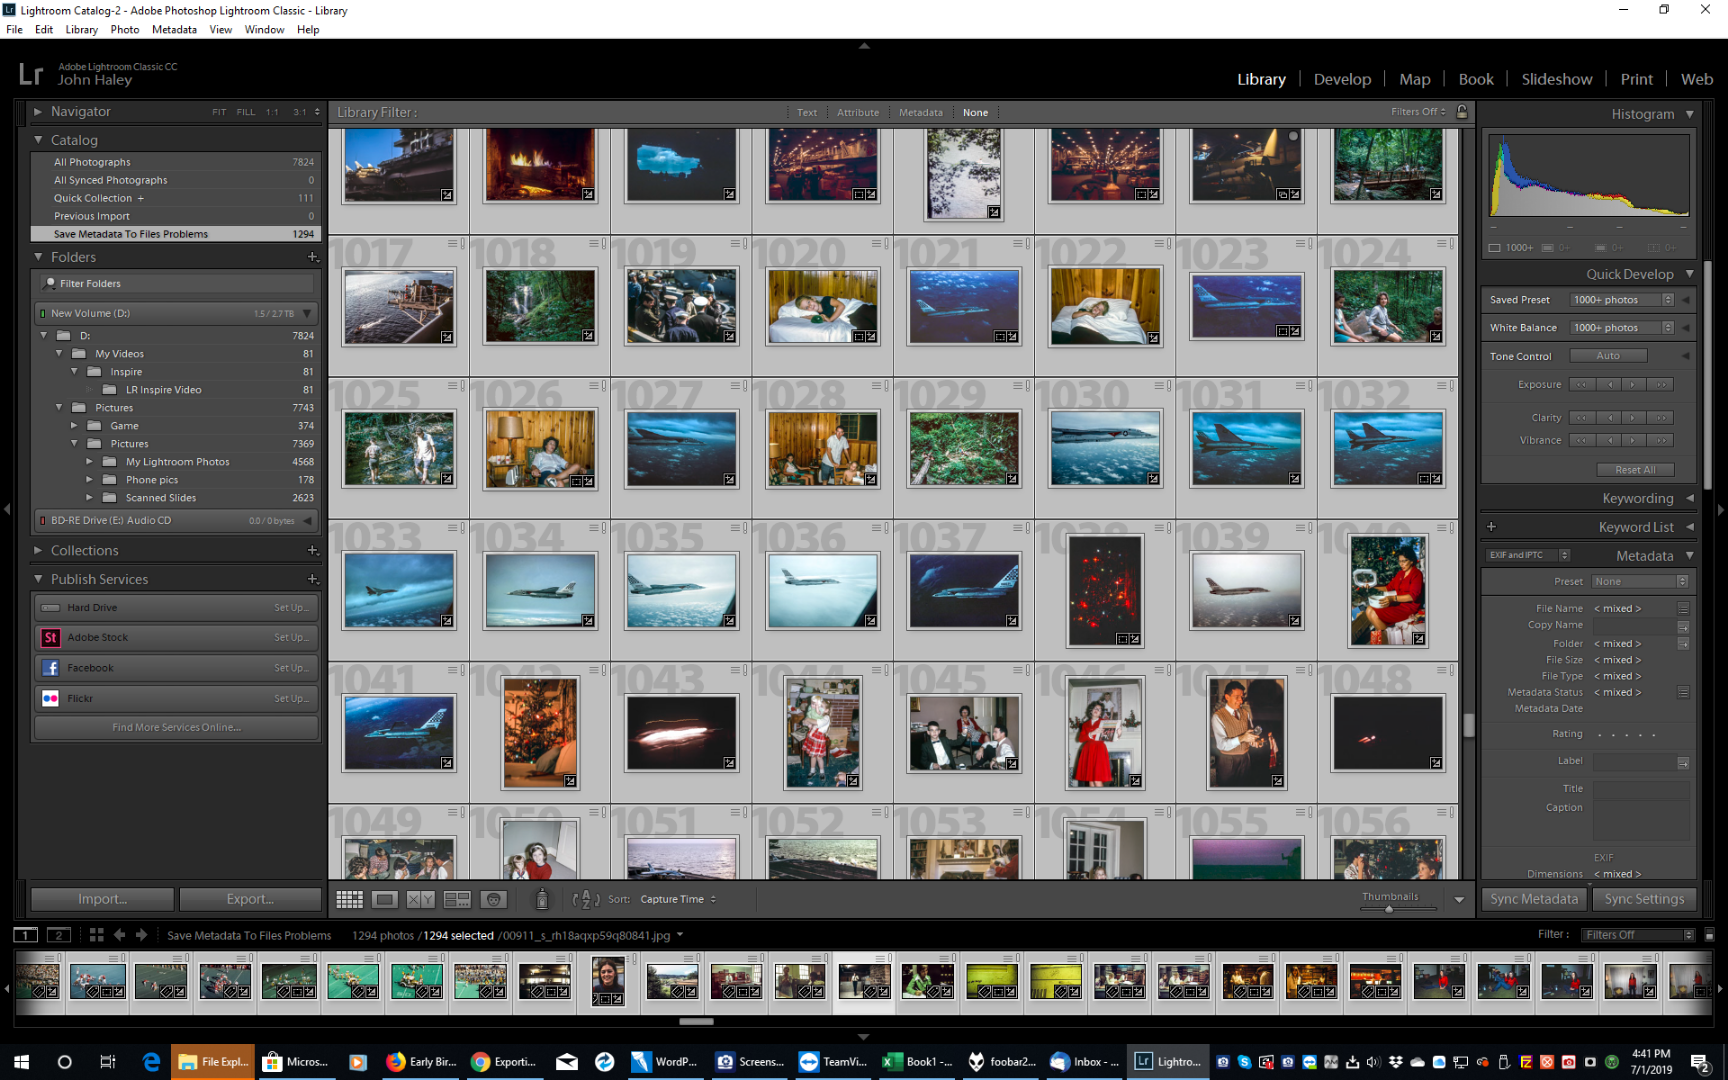Open Task View on the taskbar
This screenshot has width=1728, height=1080.
pyautogui.click(x=108, y=1062)
